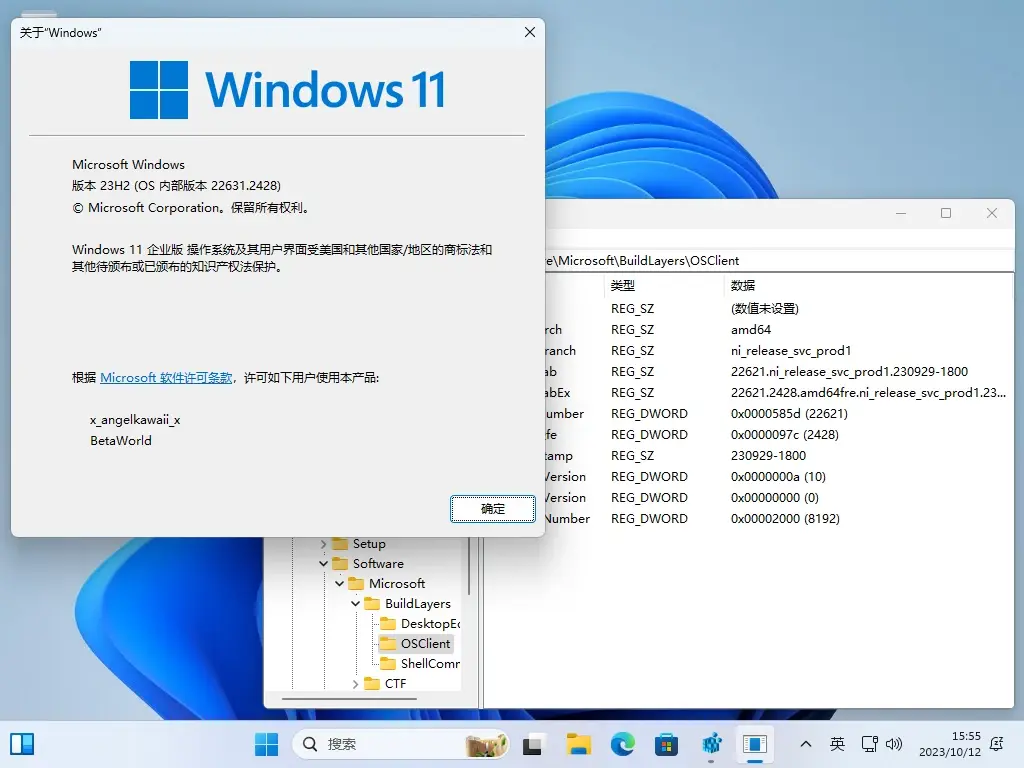Select the 230929-1800 timestamp value
Viewport: 1024px width, 768px height.
(768, 455)
